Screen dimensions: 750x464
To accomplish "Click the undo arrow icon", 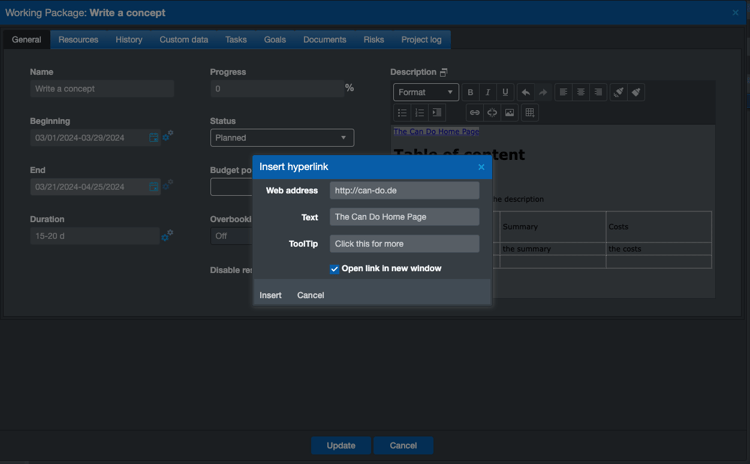I will 525,92.
